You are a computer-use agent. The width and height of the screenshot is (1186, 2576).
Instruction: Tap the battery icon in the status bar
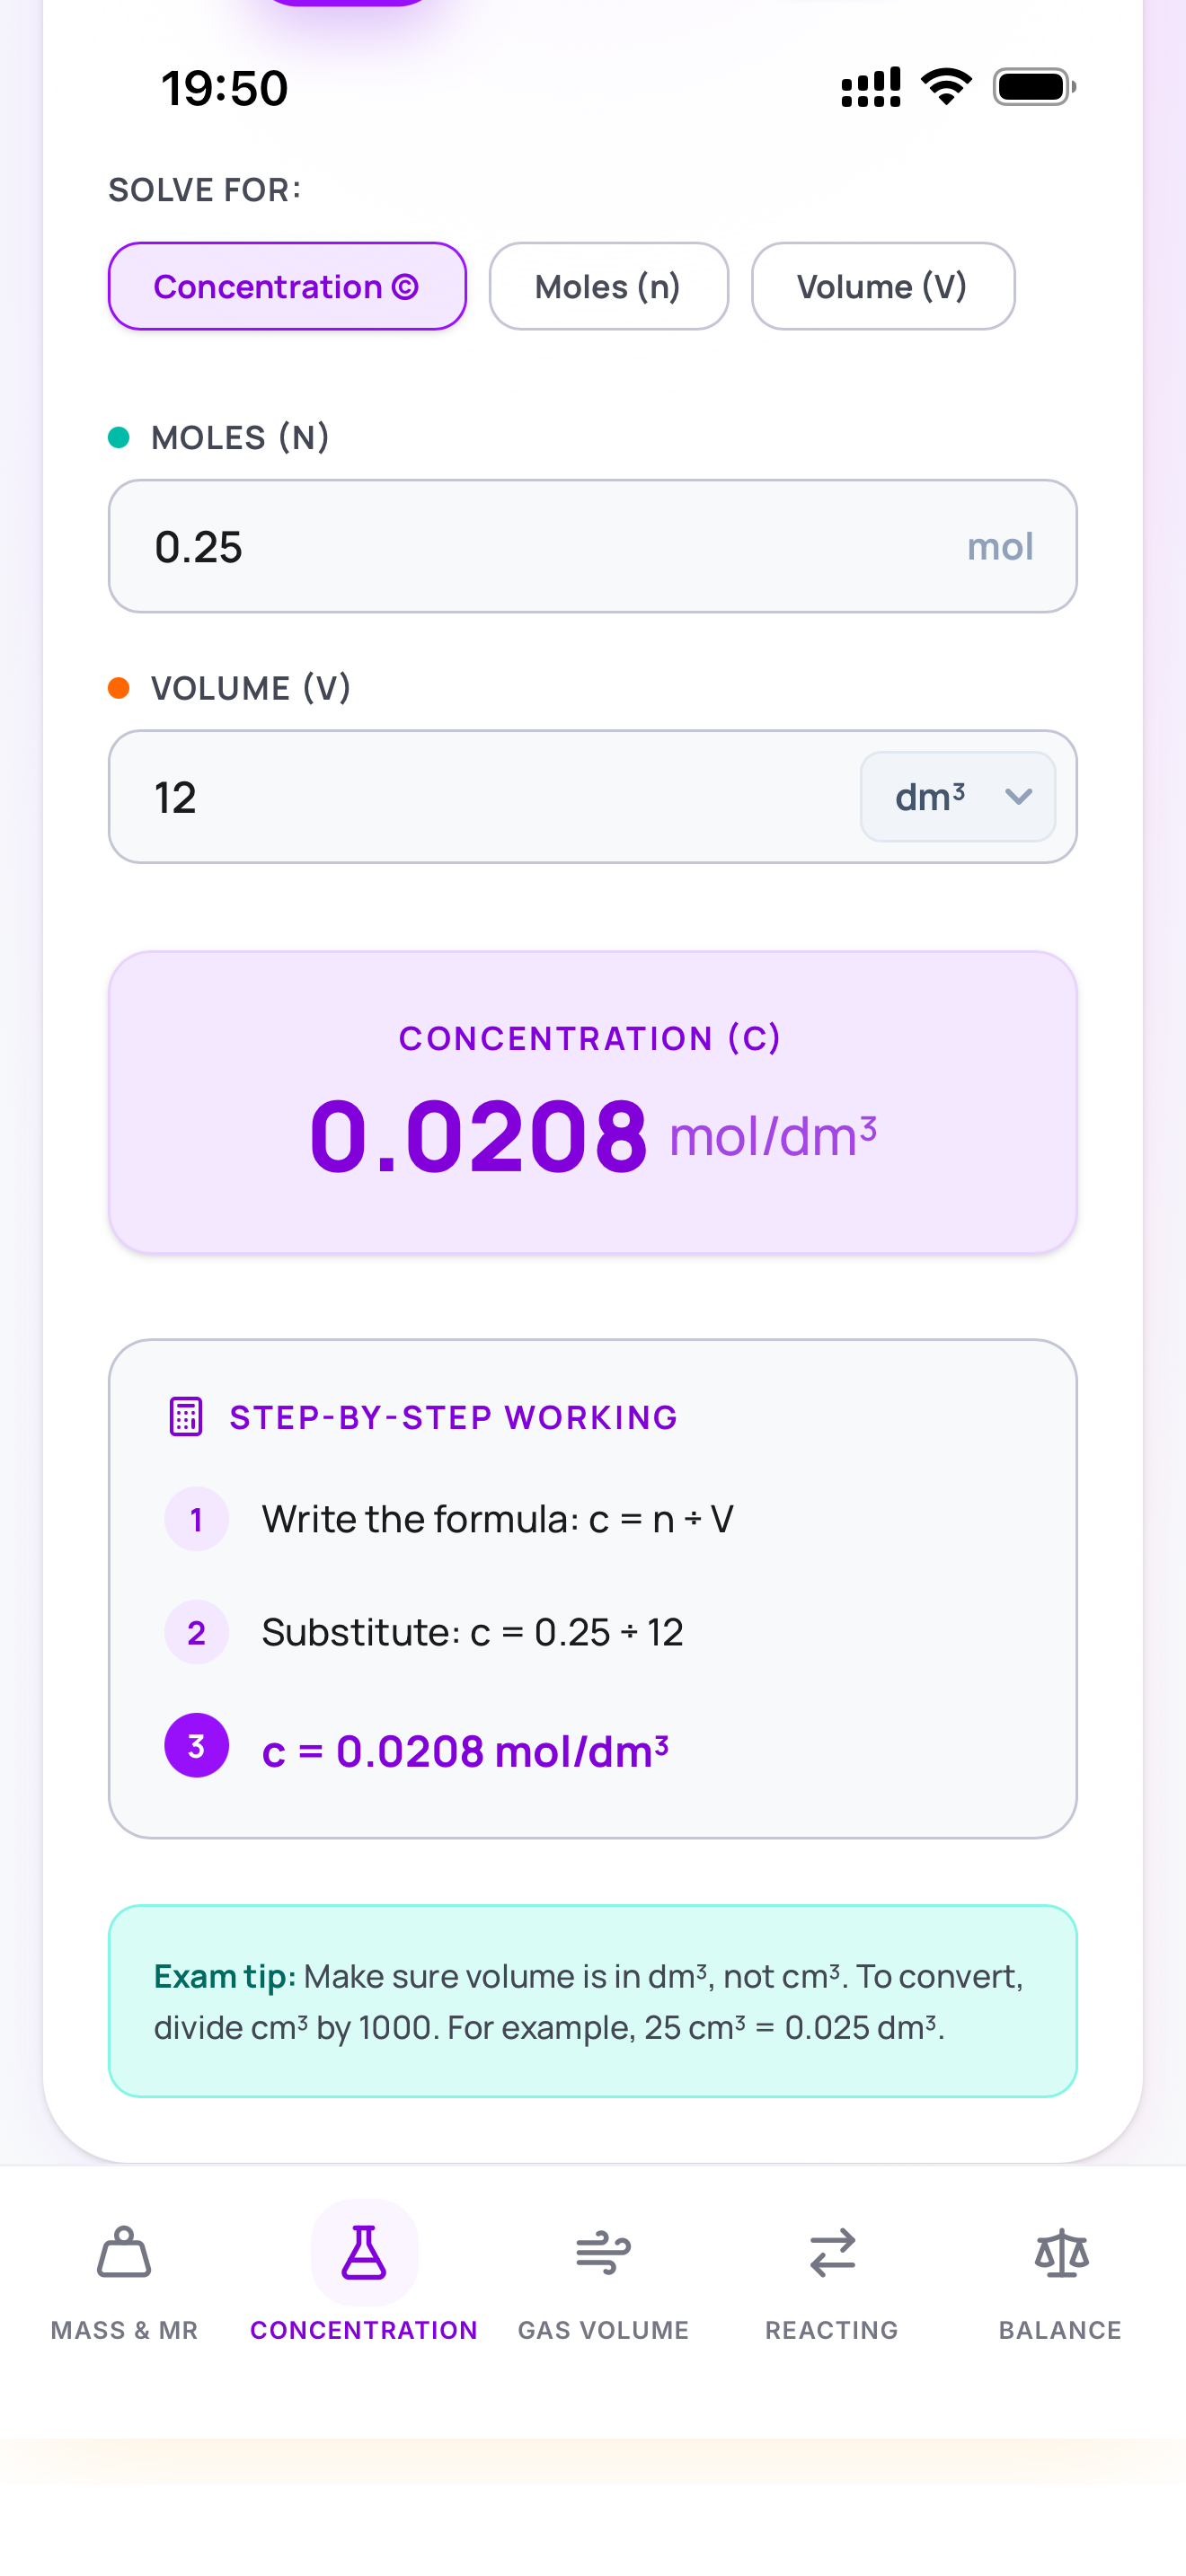click(x=1034, y=86)
